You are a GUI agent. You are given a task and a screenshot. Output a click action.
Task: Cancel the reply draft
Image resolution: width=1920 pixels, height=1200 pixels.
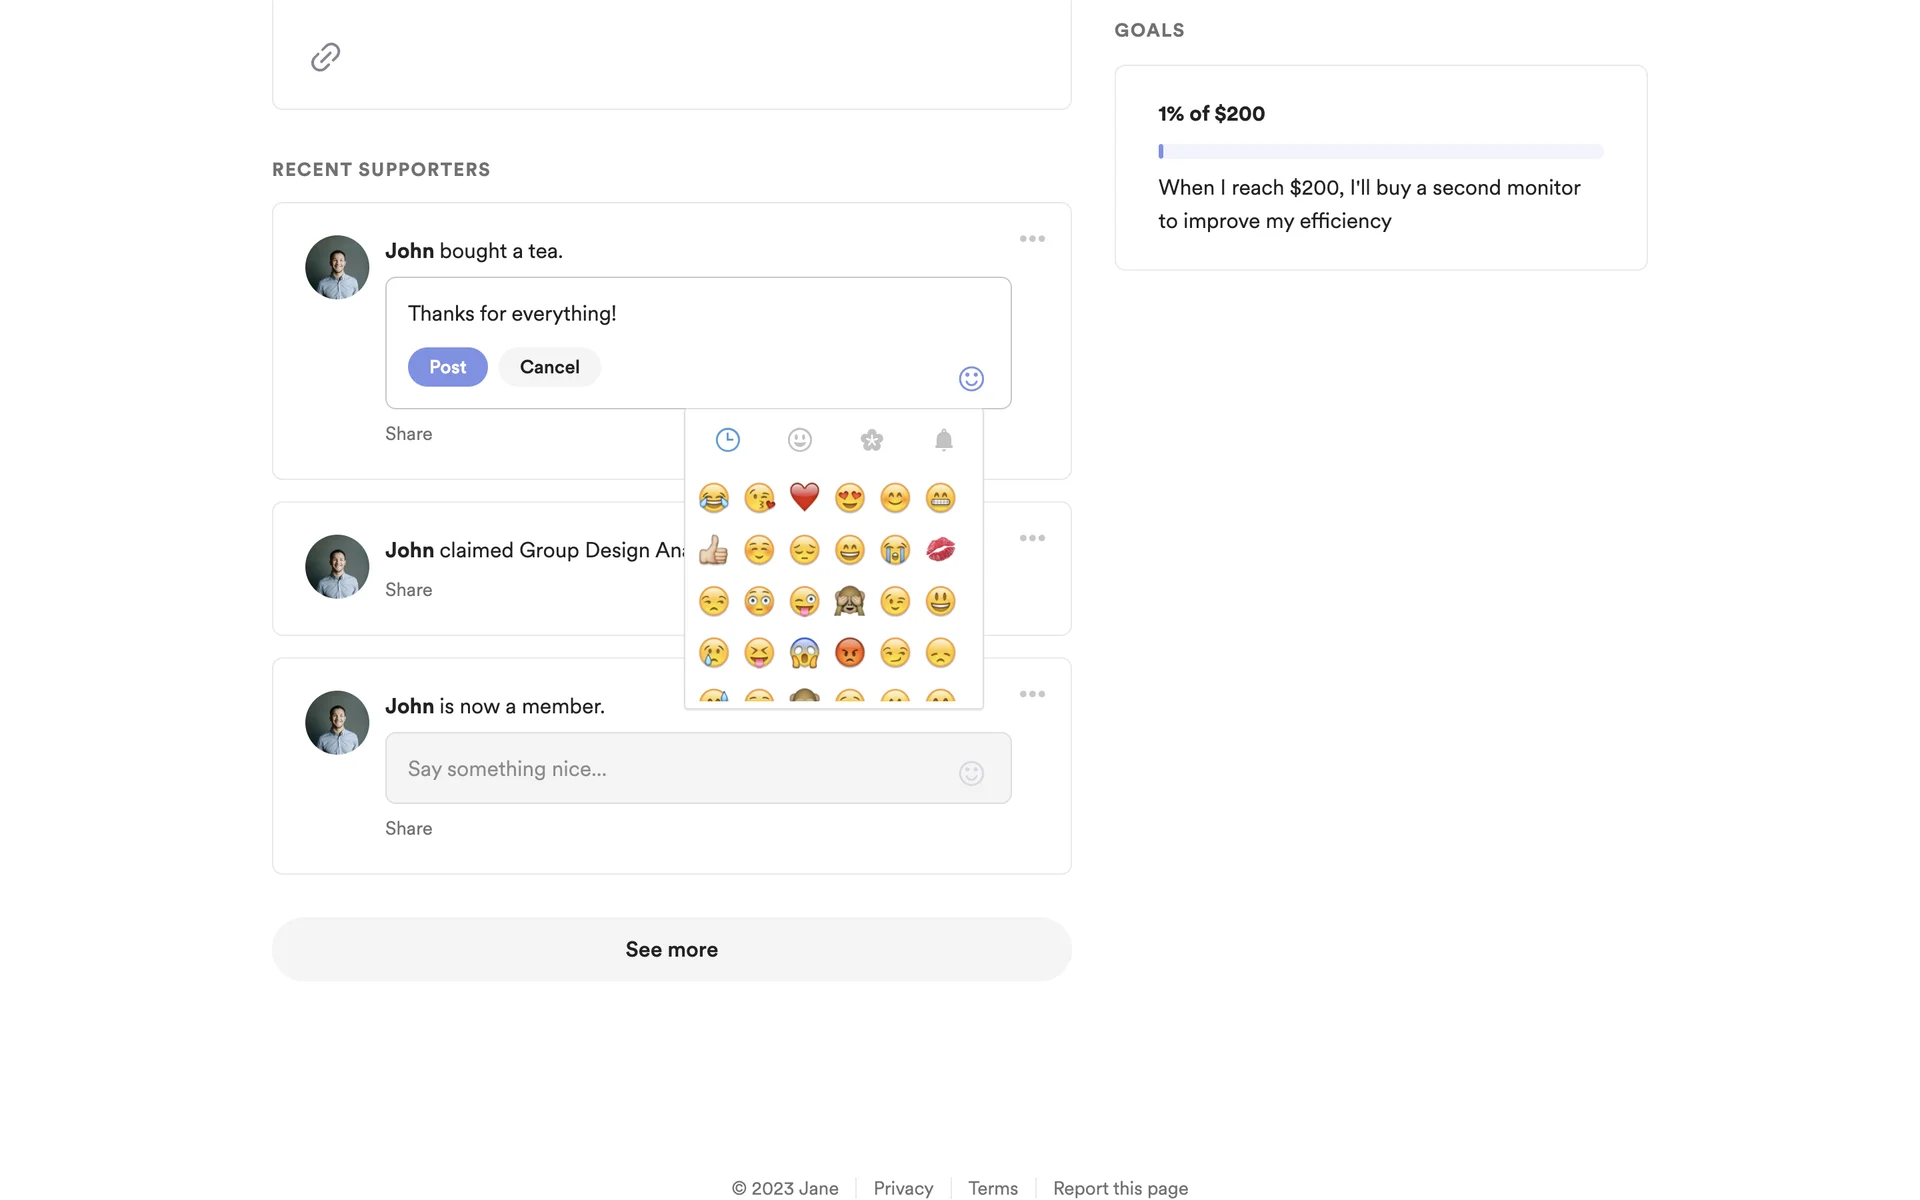[549, 367]
